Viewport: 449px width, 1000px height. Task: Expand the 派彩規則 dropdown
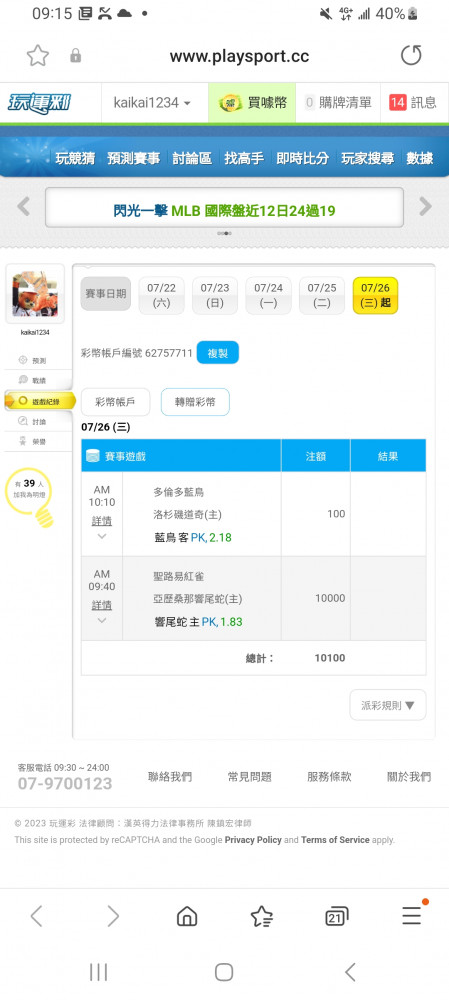click(388, 705)
